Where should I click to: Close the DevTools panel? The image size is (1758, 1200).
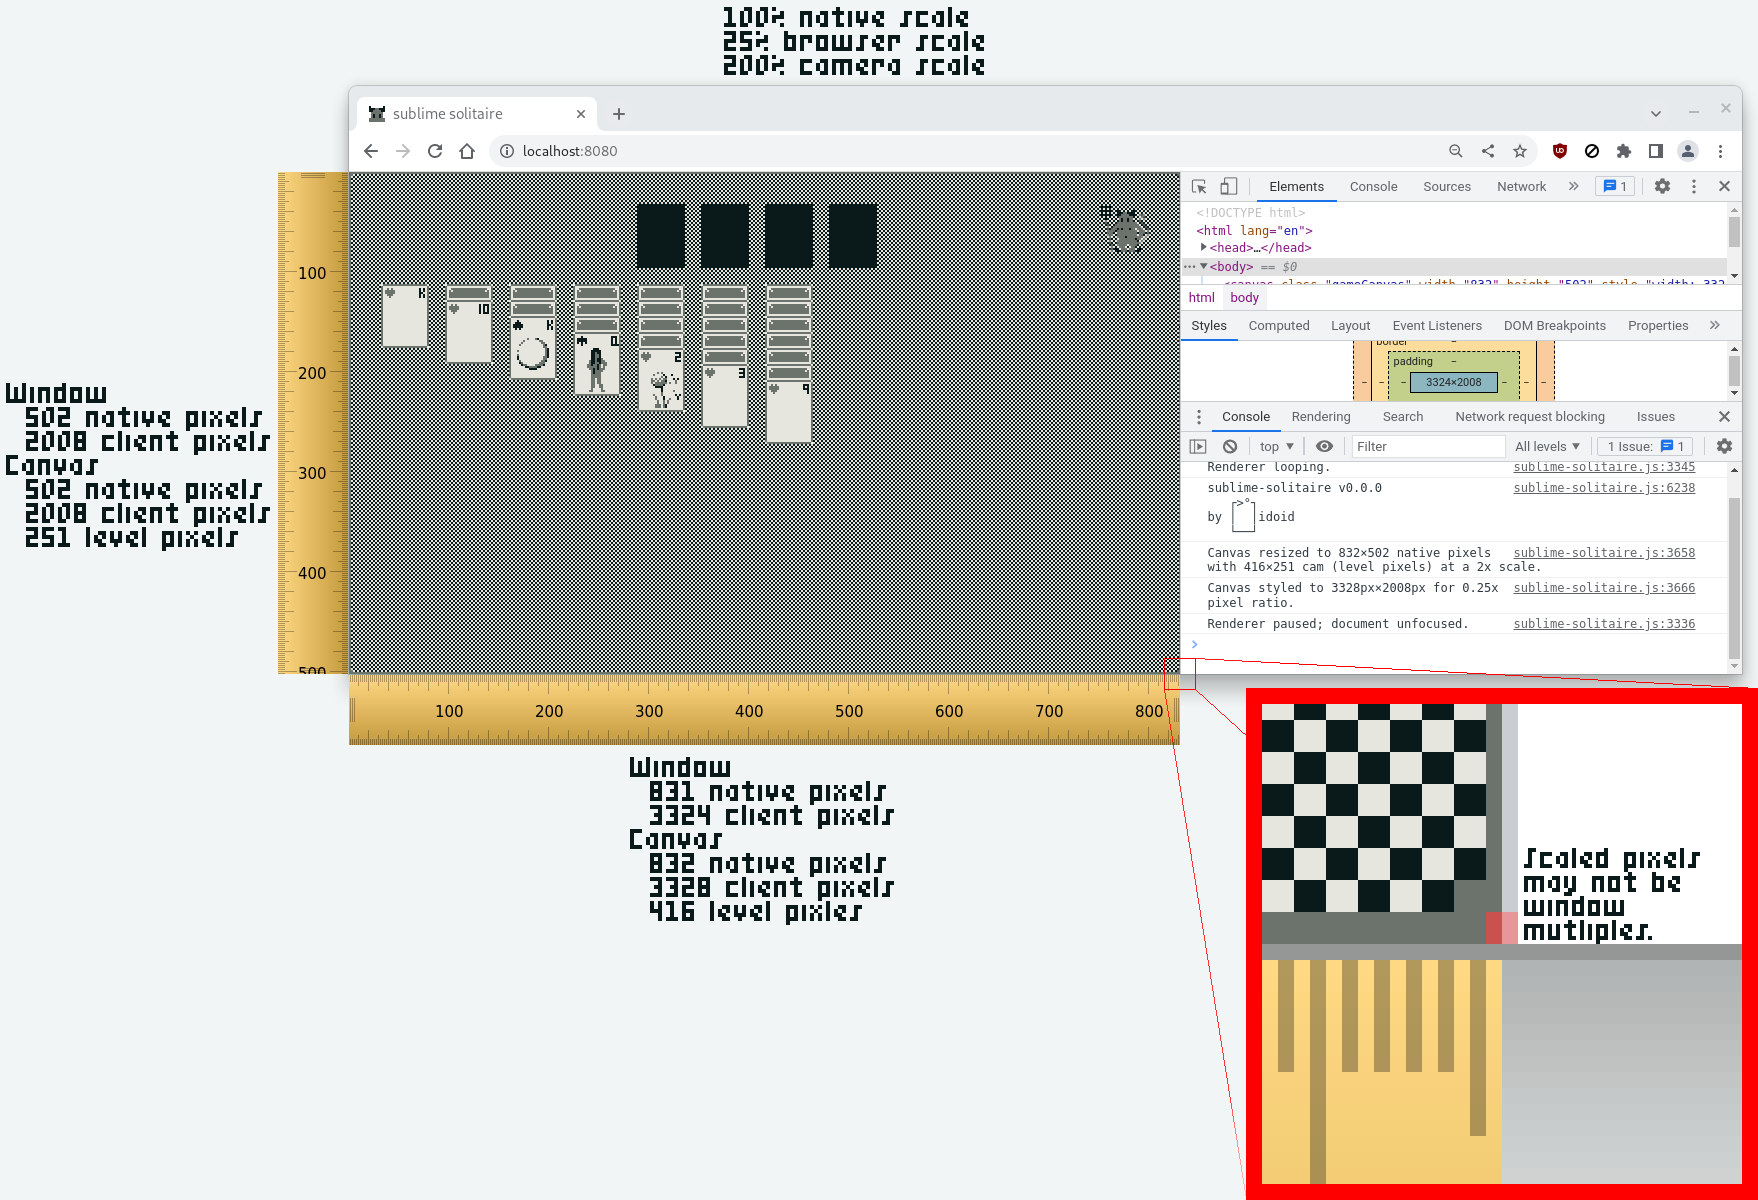(1724, 186)
